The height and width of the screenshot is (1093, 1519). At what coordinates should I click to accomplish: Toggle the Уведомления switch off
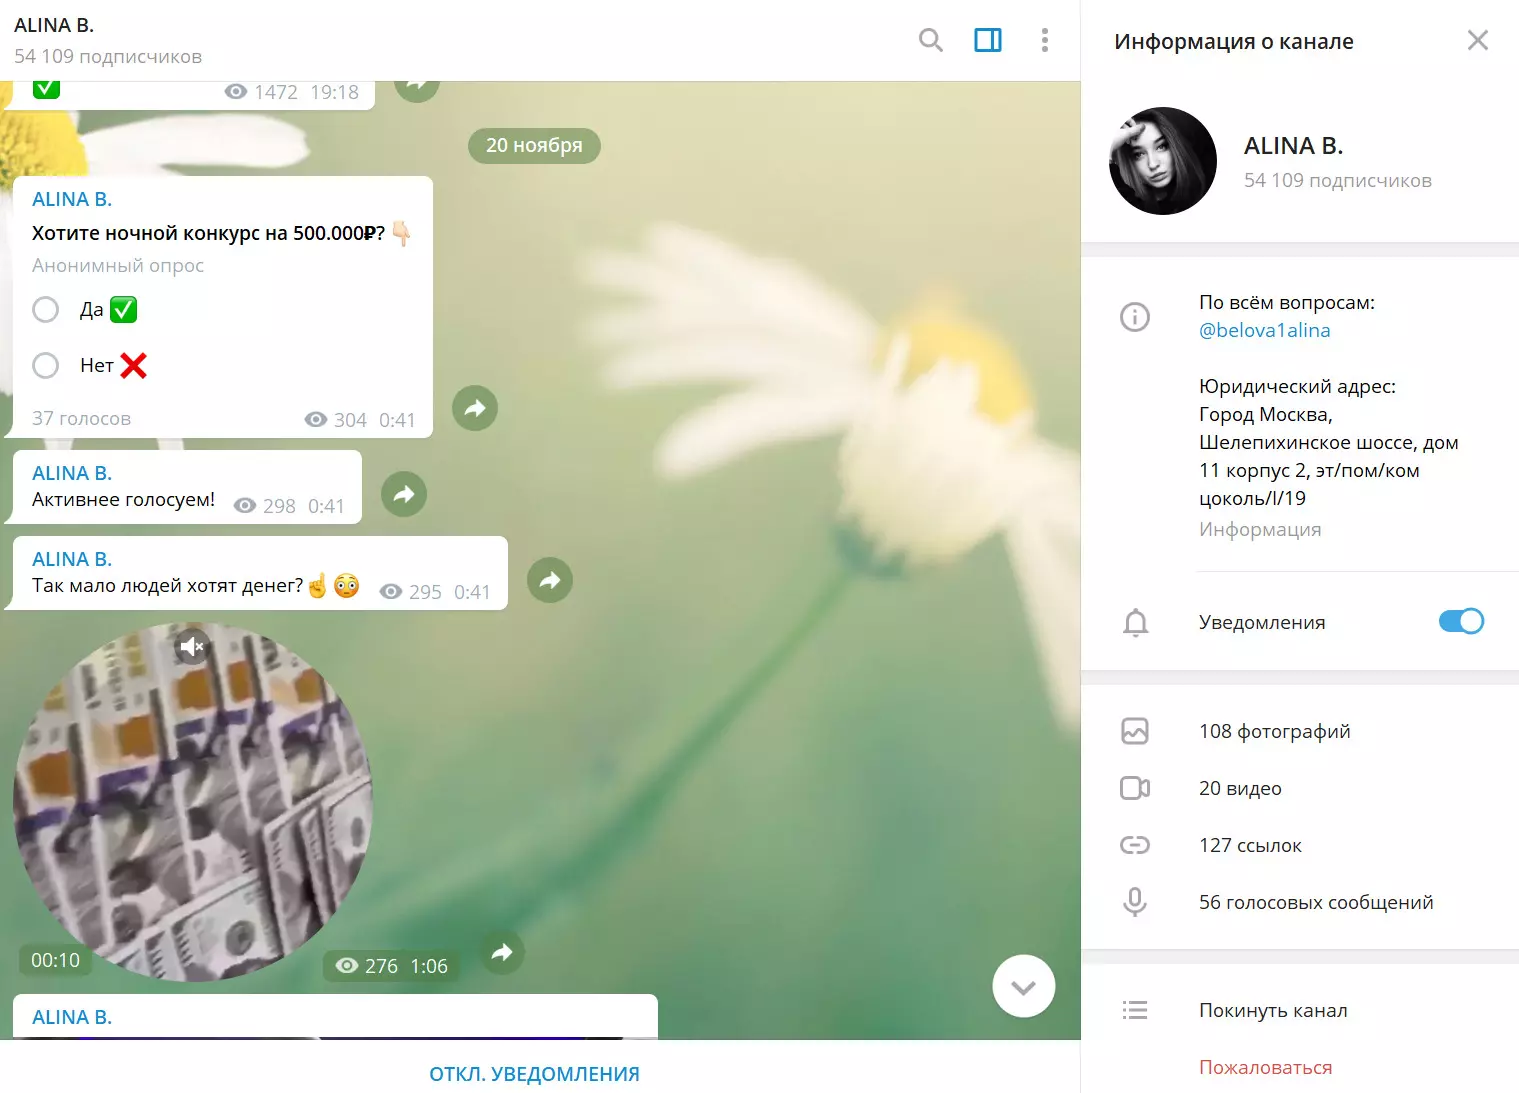(1461, 621)
